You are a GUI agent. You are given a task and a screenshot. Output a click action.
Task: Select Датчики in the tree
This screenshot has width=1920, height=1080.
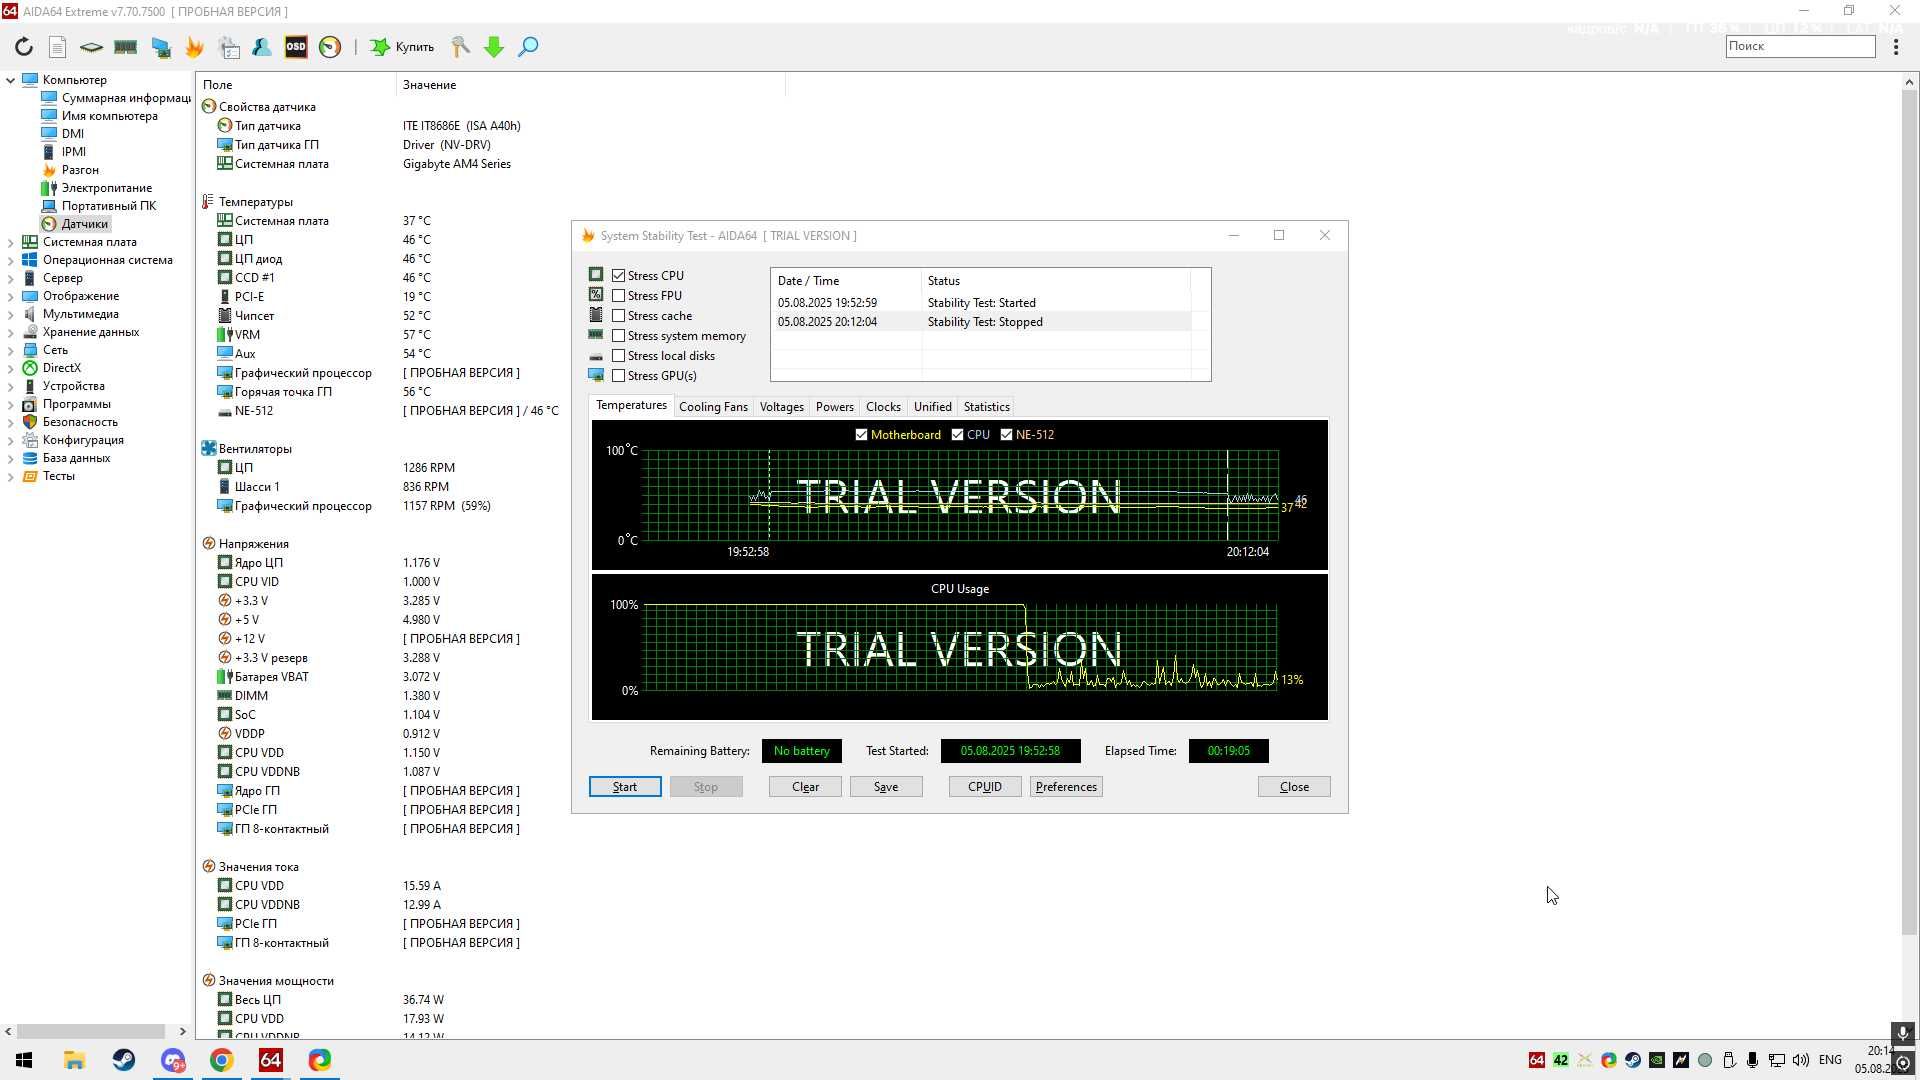point(84,224)
